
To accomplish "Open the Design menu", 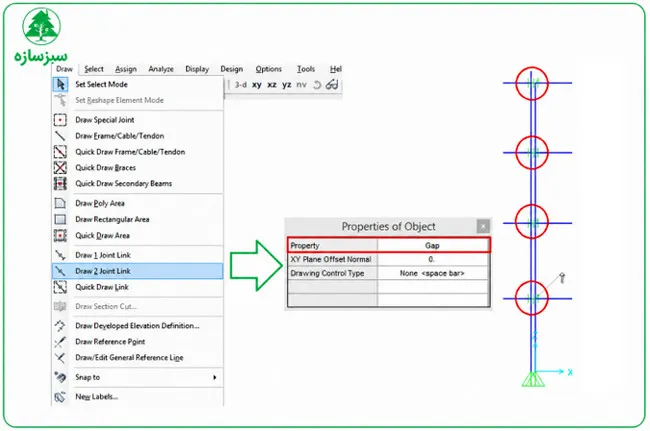I will [231, 69].
